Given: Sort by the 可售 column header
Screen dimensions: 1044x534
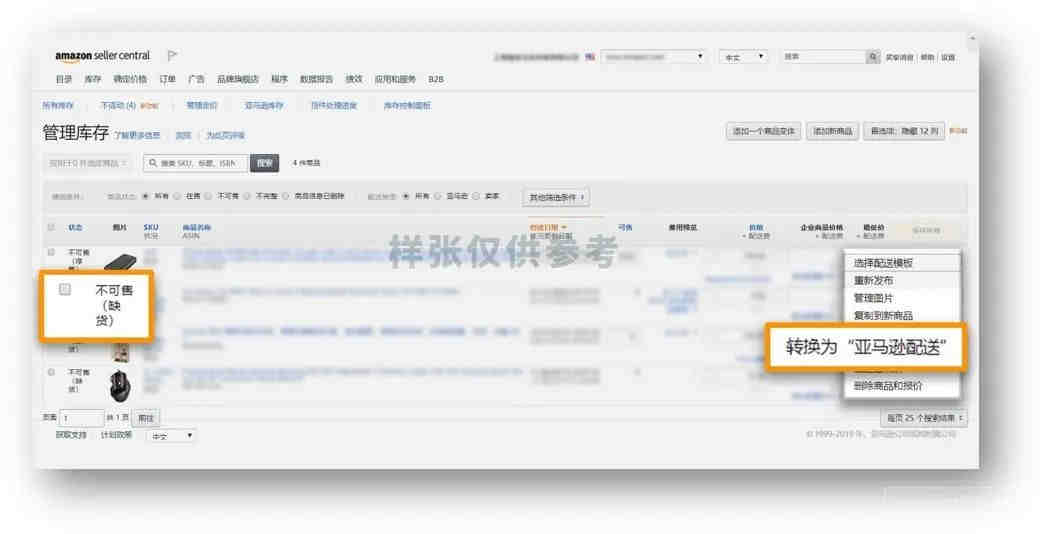Looking at the screenshot, I should click(625, 228).
